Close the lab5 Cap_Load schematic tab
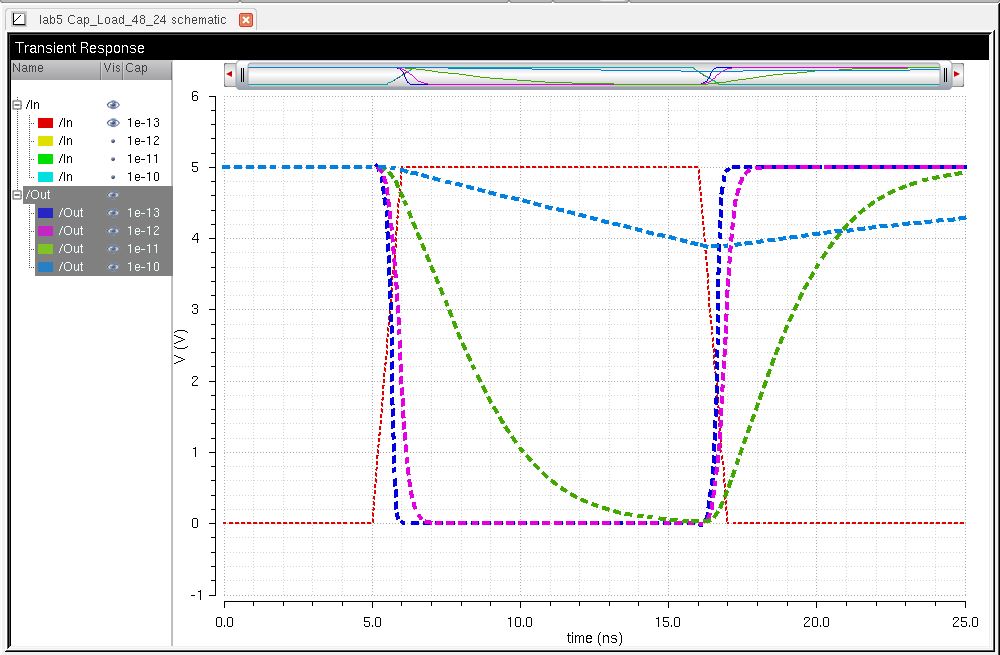 click(246, 20)
